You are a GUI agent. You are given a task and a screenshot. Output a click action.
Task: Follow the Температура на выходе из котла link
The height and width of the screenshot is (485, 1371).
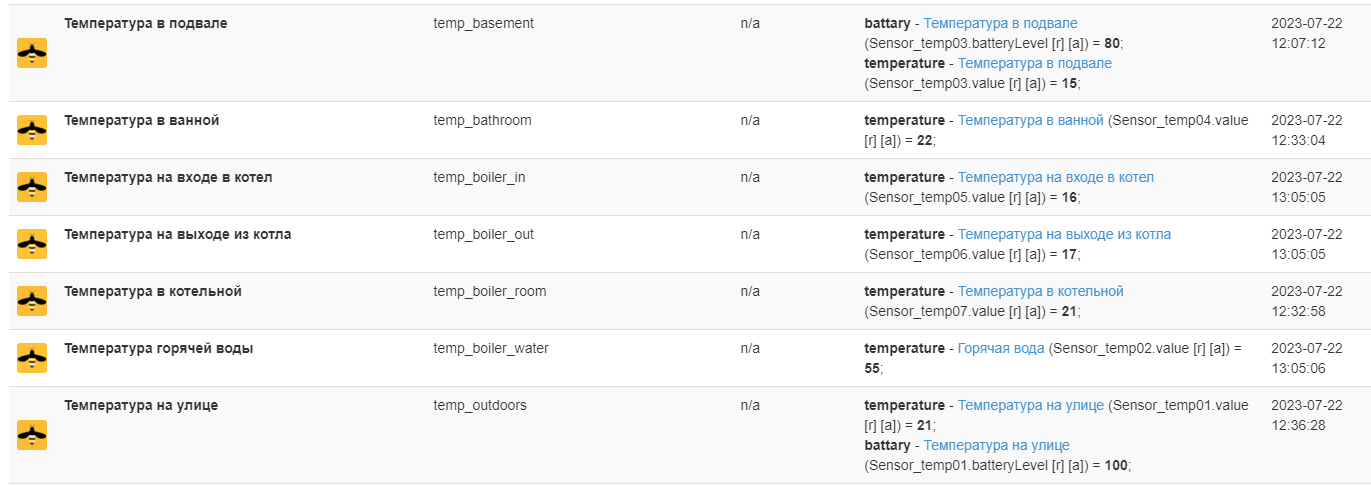click(1064, 234)
